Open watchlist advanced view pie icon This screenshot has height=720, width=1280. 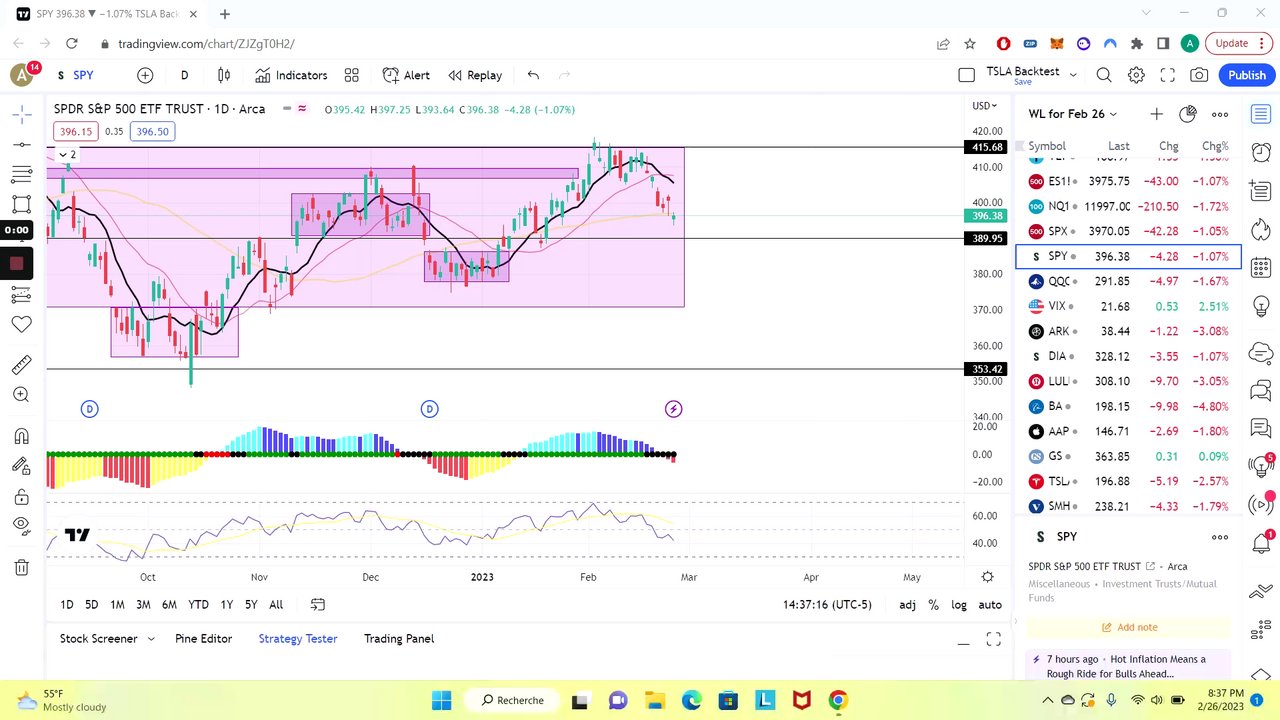pyautogui.click(x=1188, y=114)
